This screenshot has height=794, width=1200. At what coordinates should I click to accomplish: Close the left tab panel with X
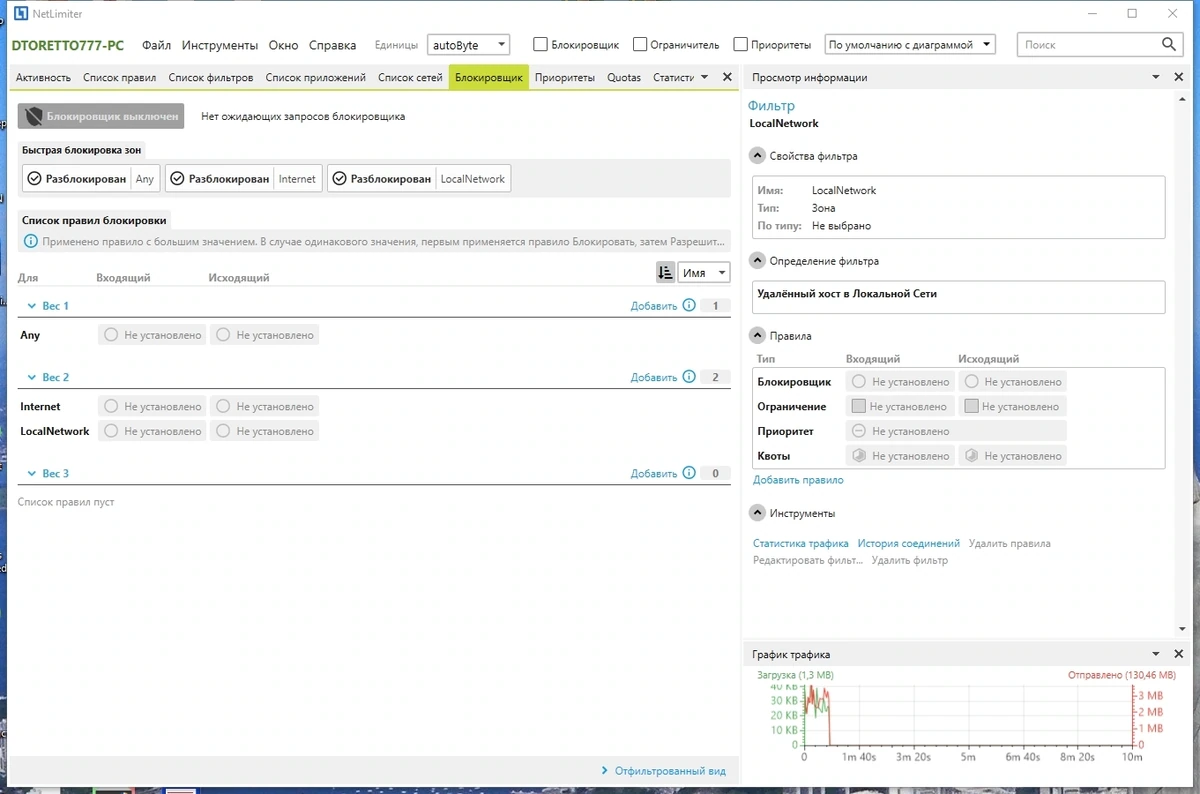[727, 77]
